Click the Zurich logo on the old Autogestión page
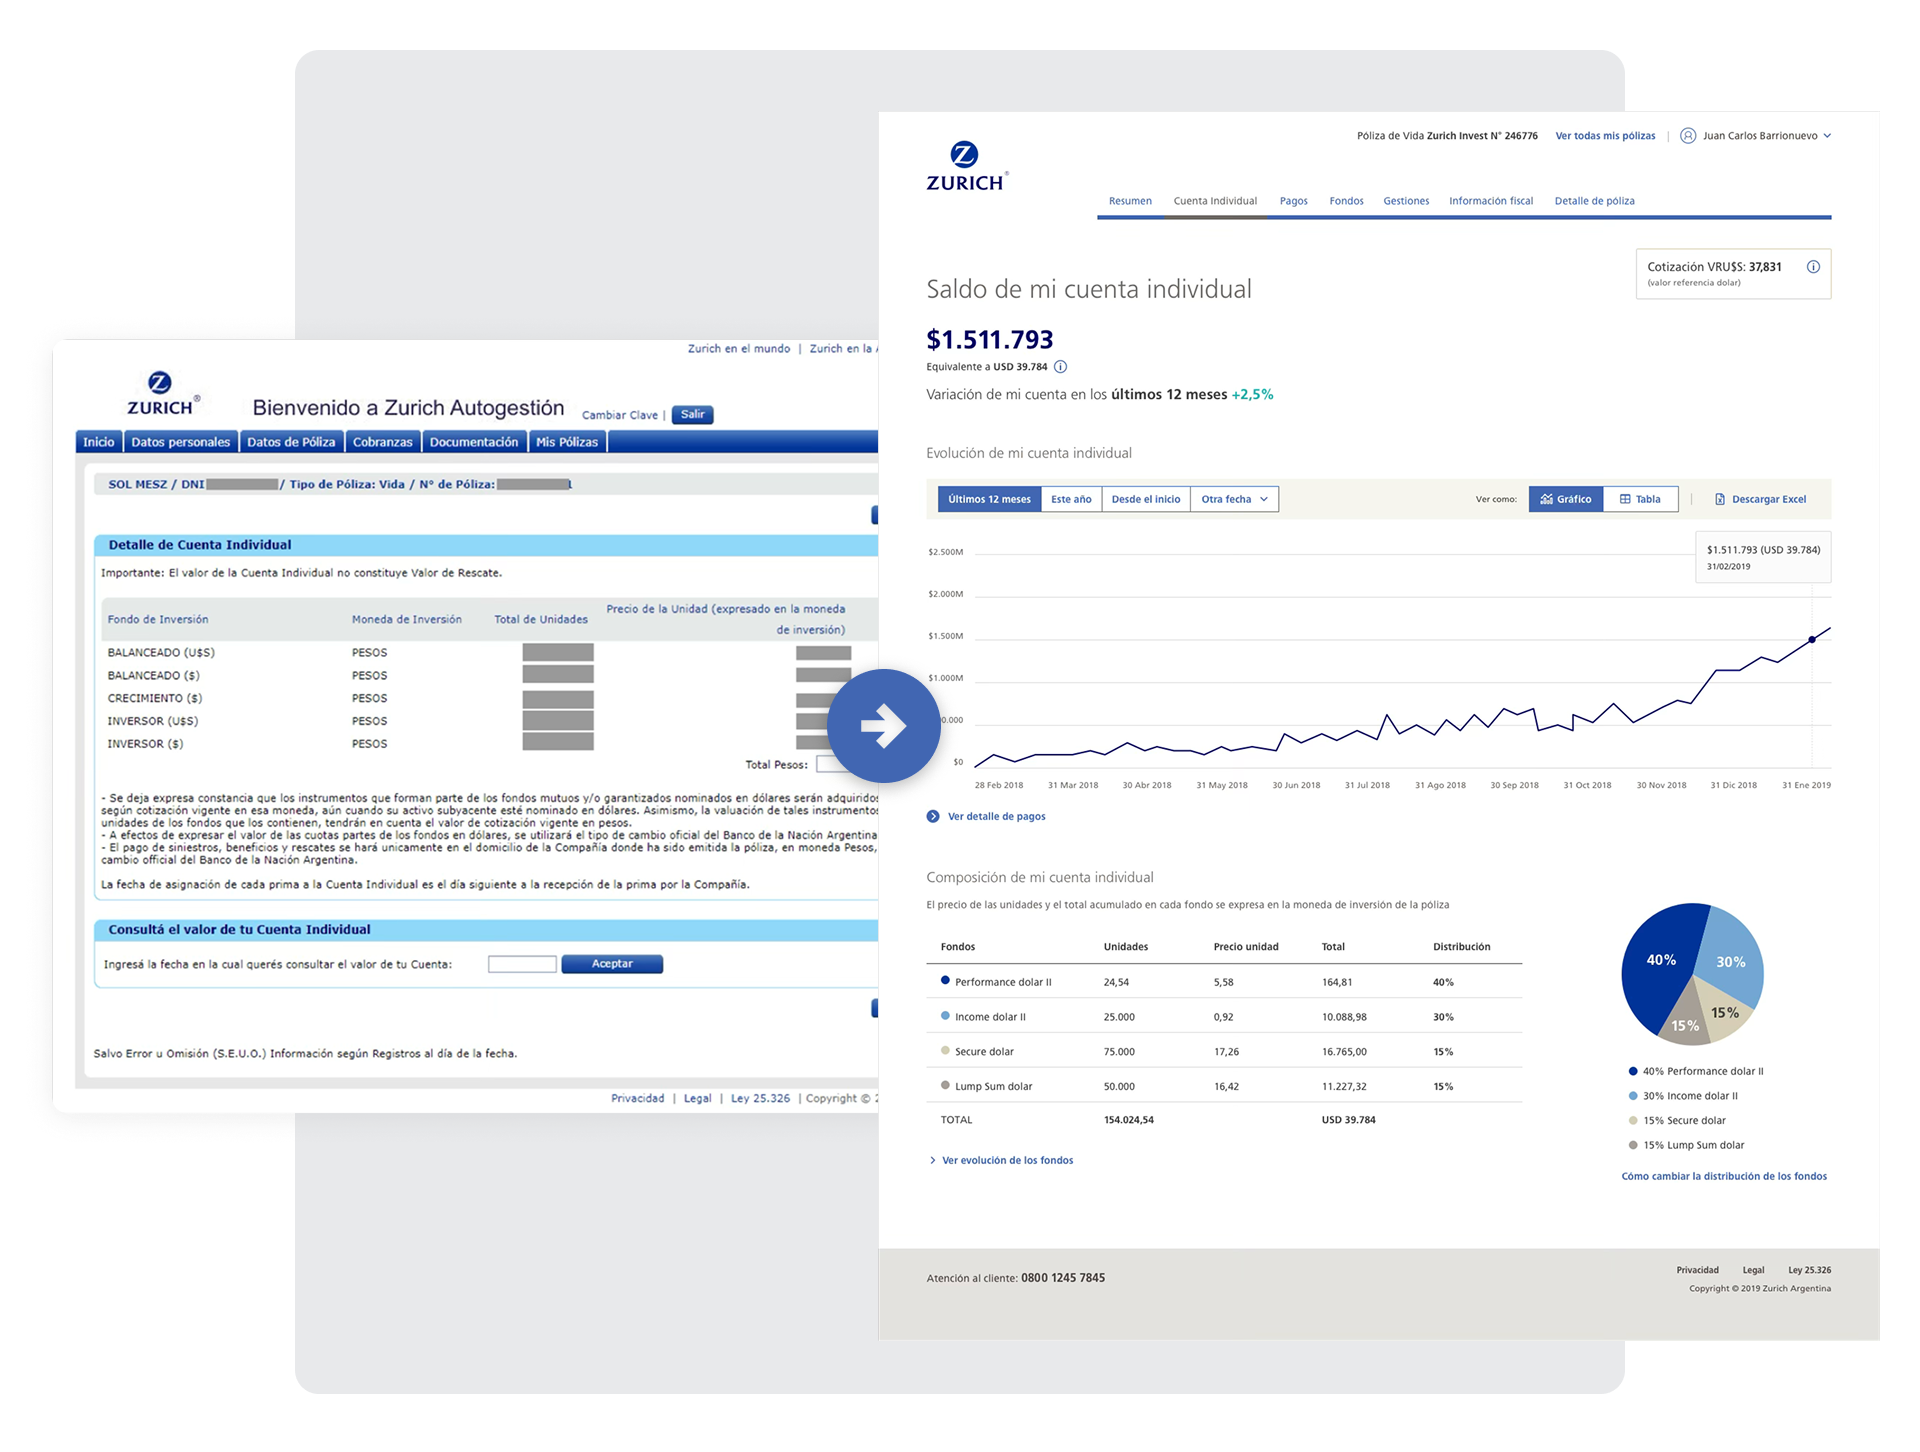This screenshot has width=1920, height=1452. pyautogui.click(x=163, y=393)
